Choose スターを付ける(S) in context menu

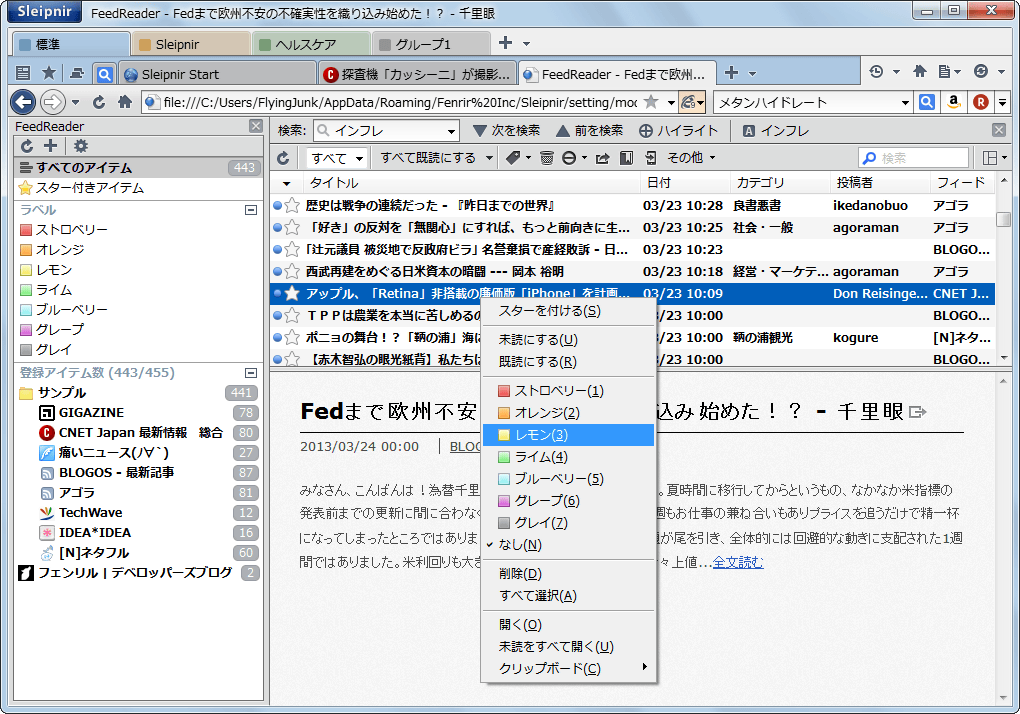568,311
